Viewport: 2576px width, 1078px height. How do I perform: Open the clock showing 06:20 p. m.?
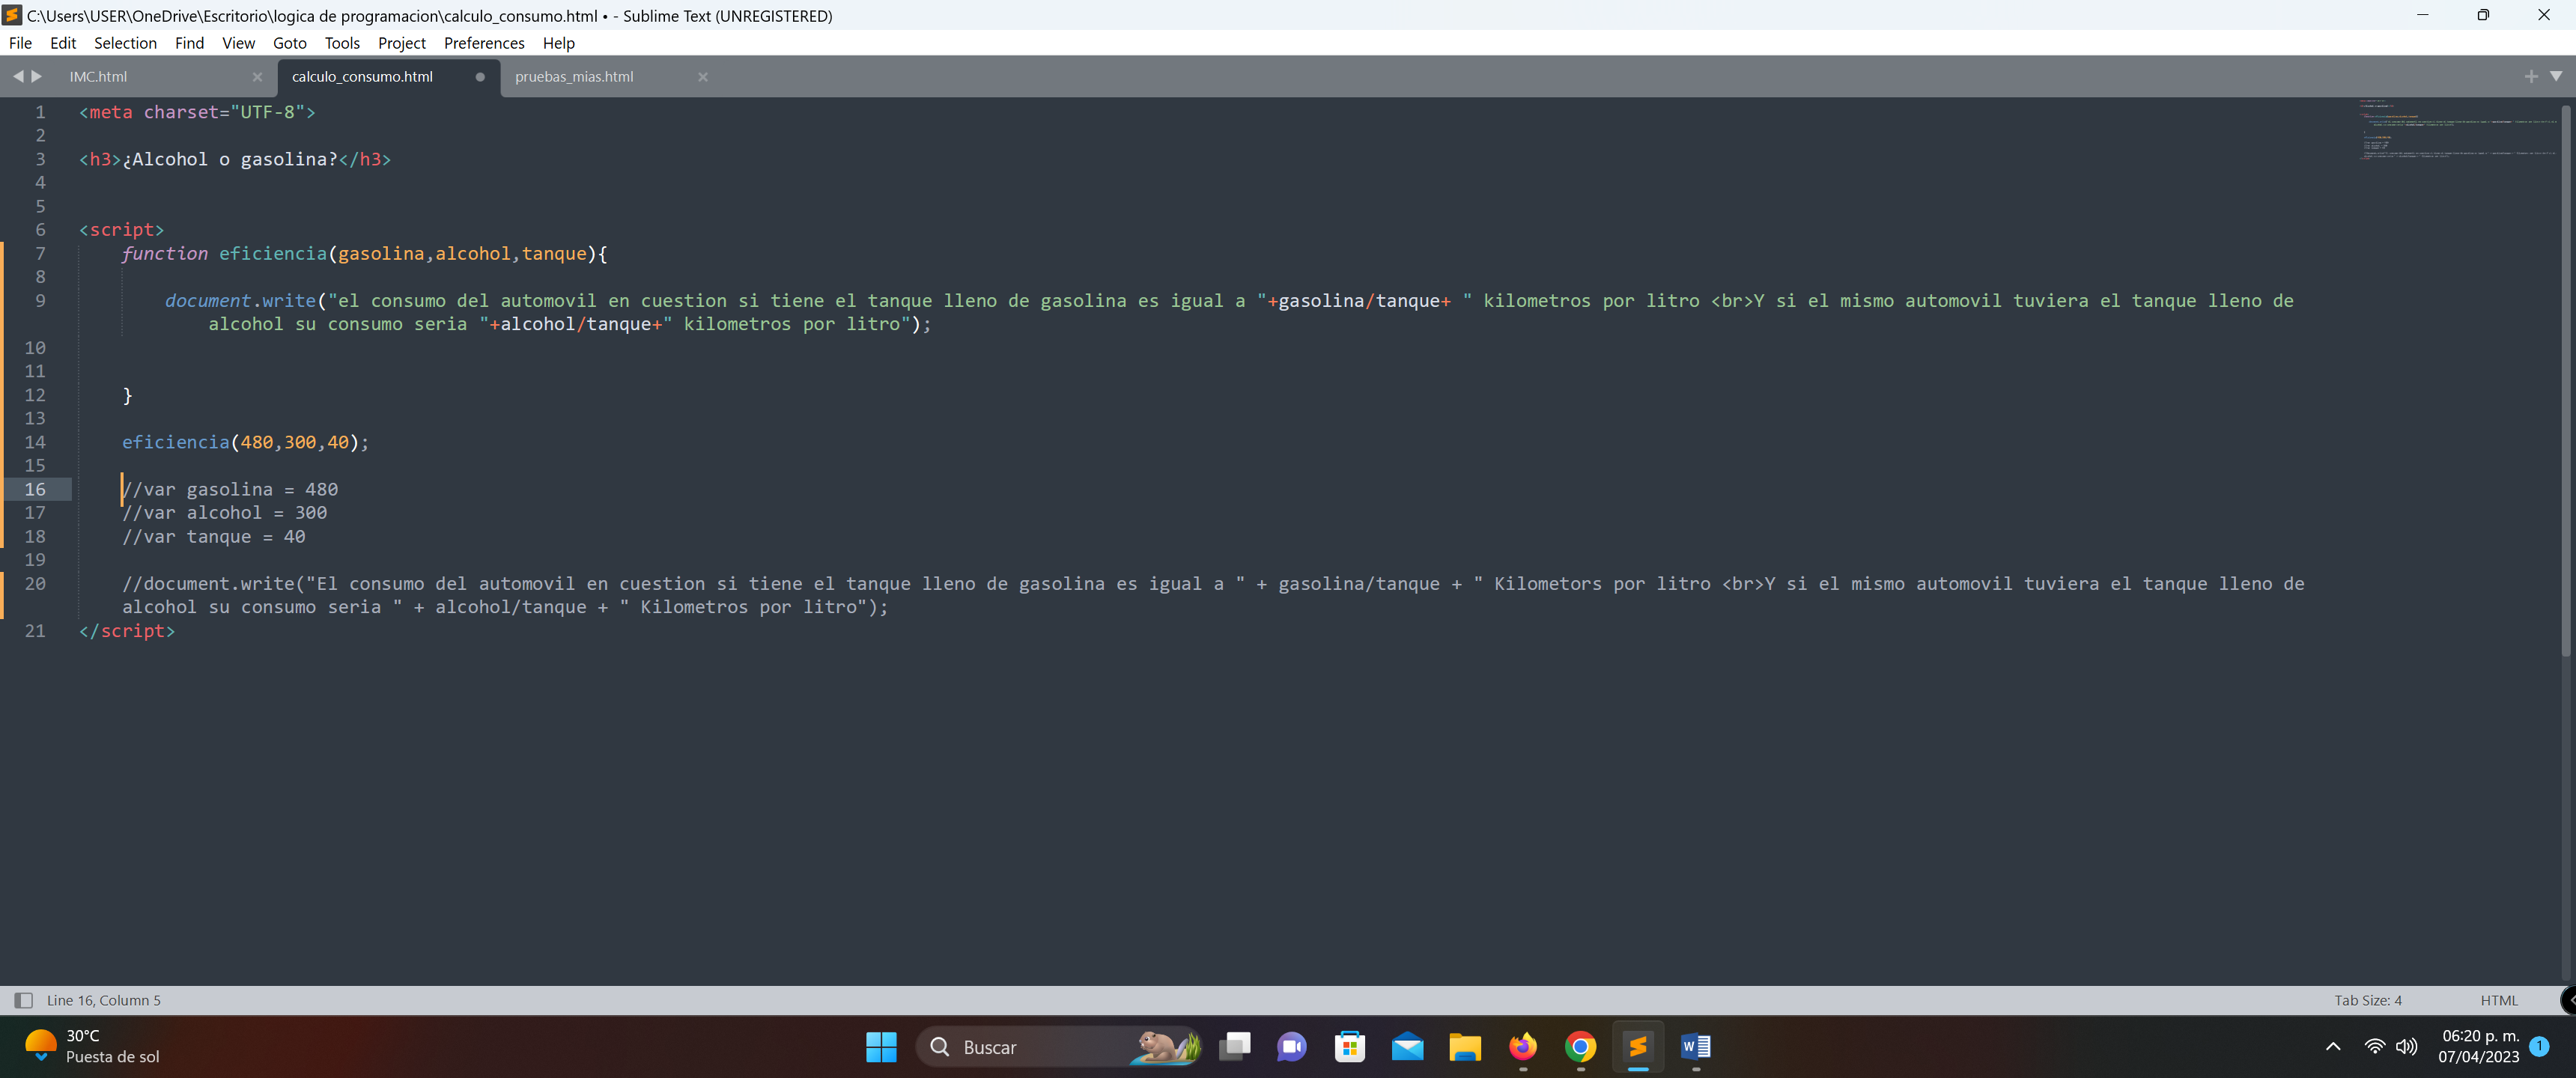click(2479, 1046)
